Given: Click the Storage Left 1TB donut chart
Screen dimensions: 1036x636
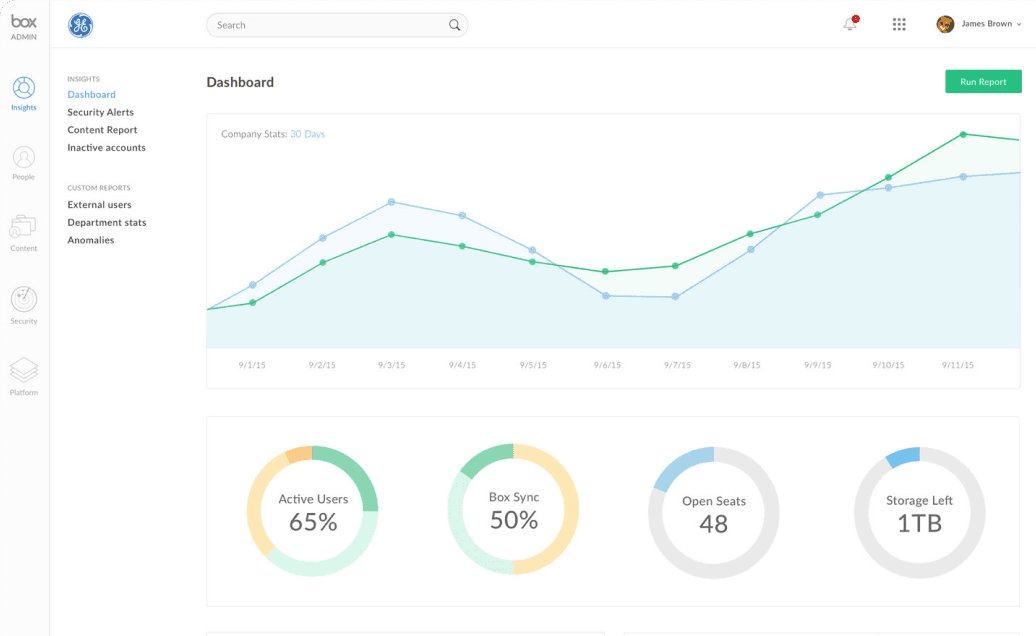Looking at the screenshot, I should point(920,513).
